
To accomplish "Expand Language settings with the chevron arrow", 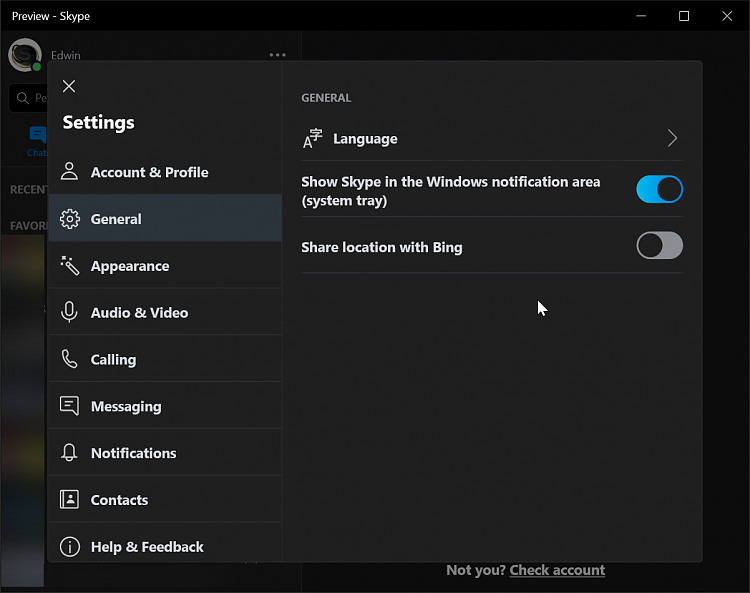I will 672,138.
